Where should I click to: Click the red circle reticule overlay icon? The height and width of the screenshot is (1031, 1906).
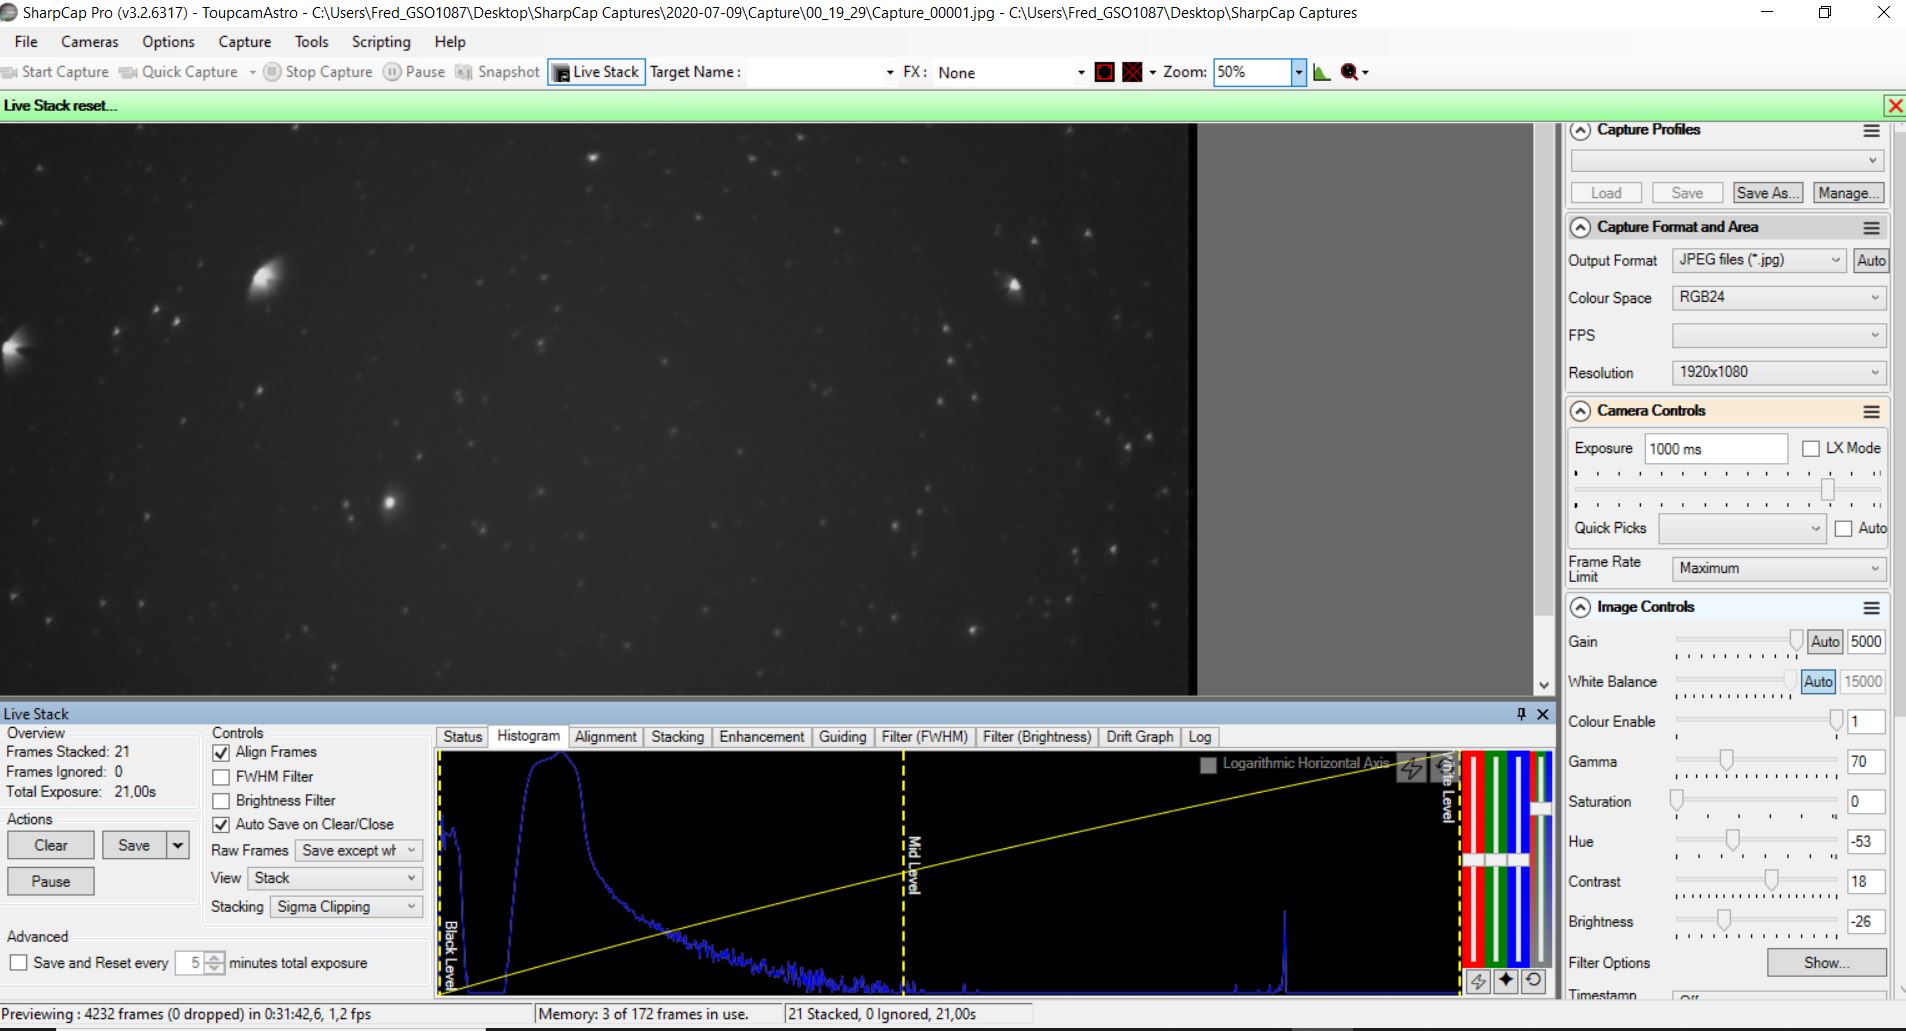1104,72
